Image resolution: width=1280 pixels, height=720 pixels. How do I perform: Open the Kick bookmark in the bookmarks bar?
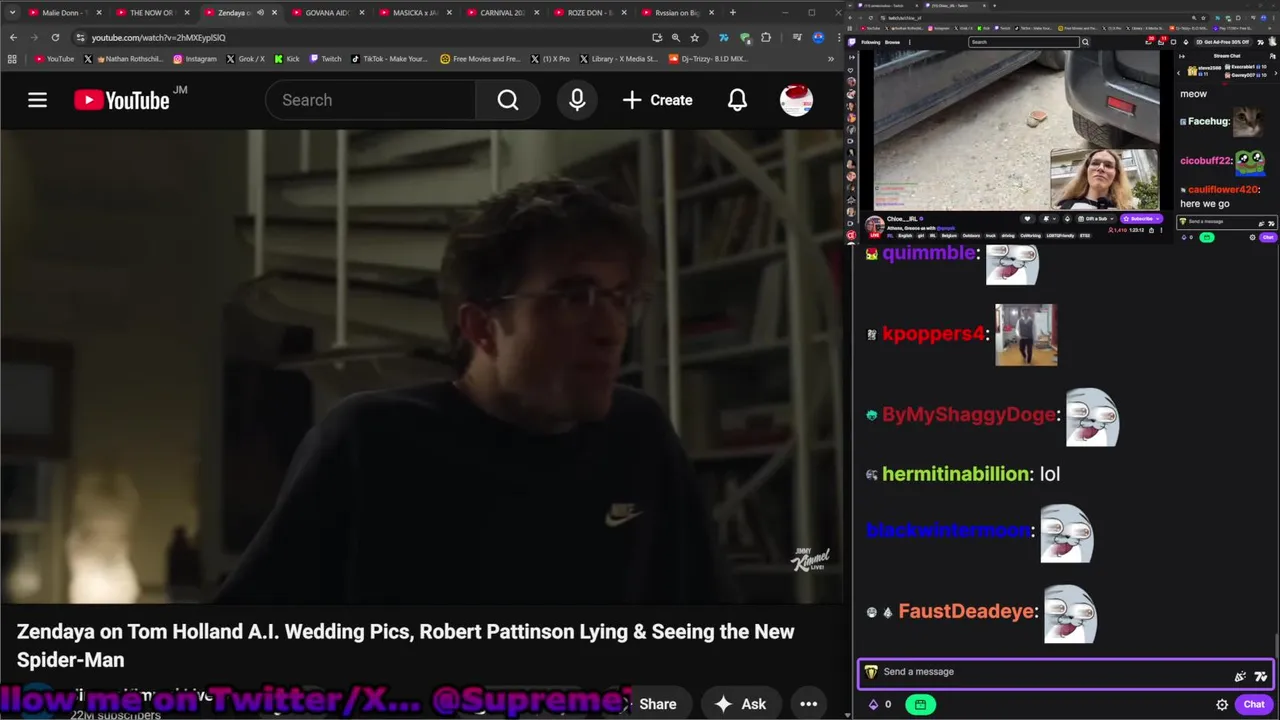point(287,59)
